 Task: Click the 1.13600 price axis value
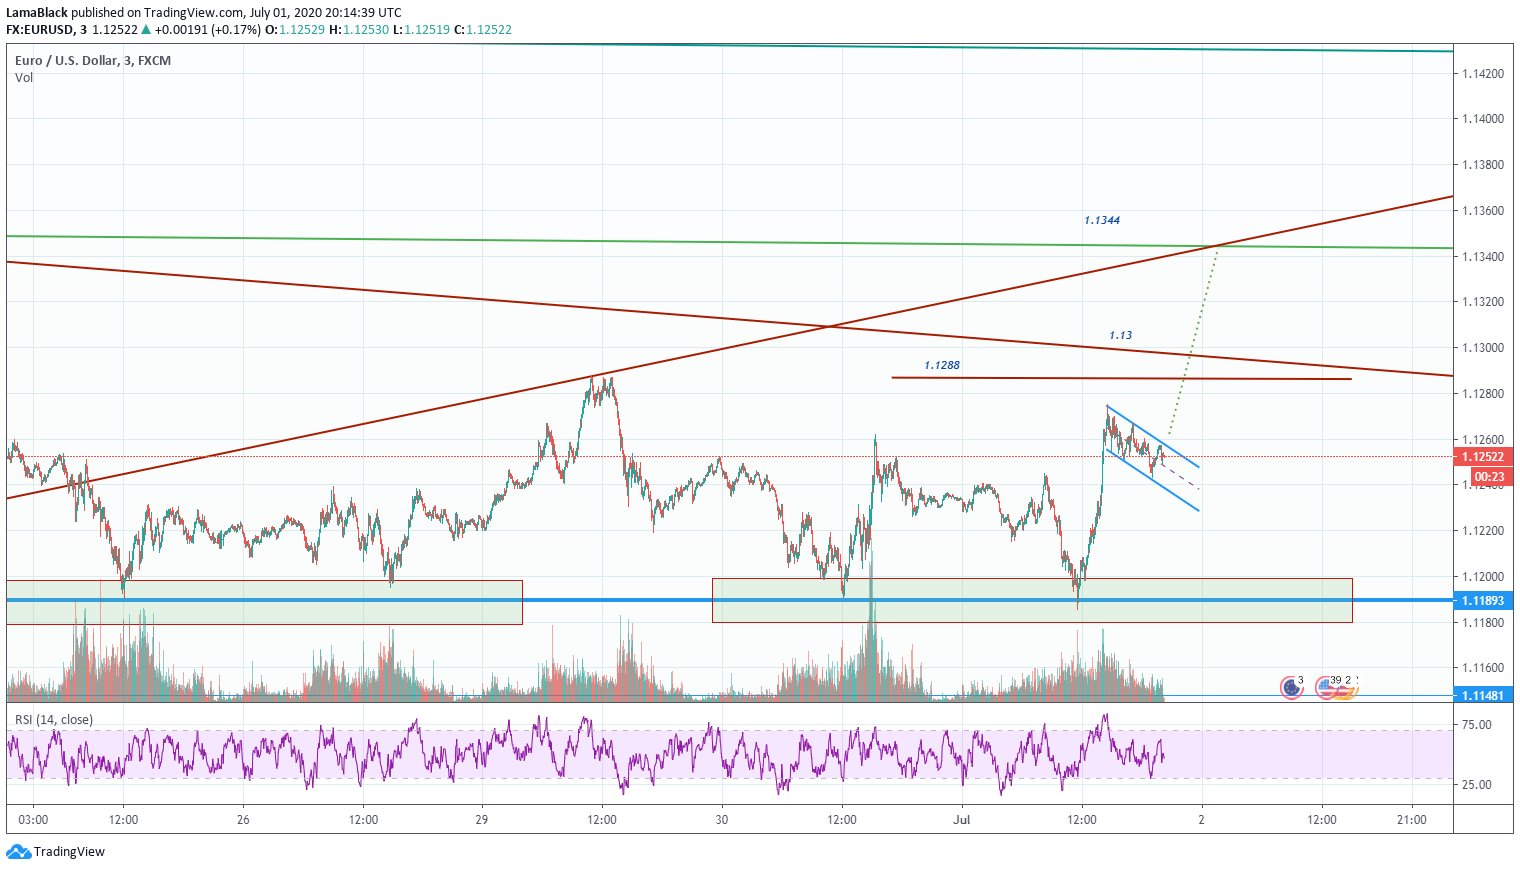[x=1482, y=211]
